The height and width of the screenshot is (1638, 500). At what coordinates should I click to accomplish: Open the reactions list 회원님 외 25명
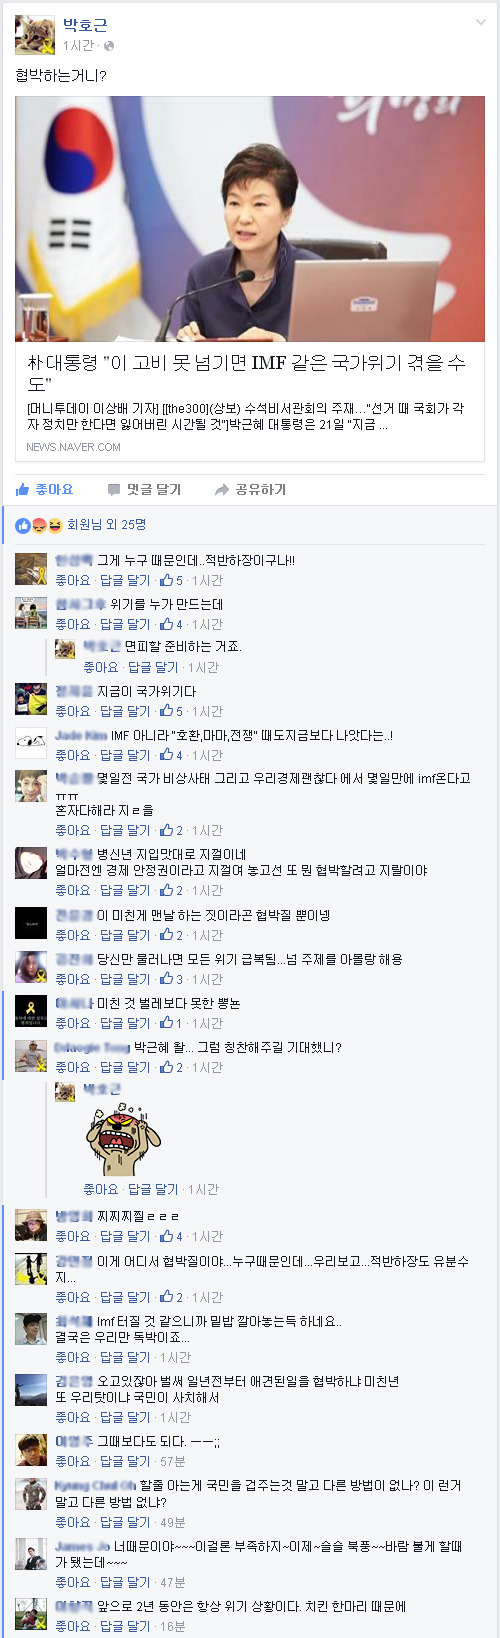(107, 524)
